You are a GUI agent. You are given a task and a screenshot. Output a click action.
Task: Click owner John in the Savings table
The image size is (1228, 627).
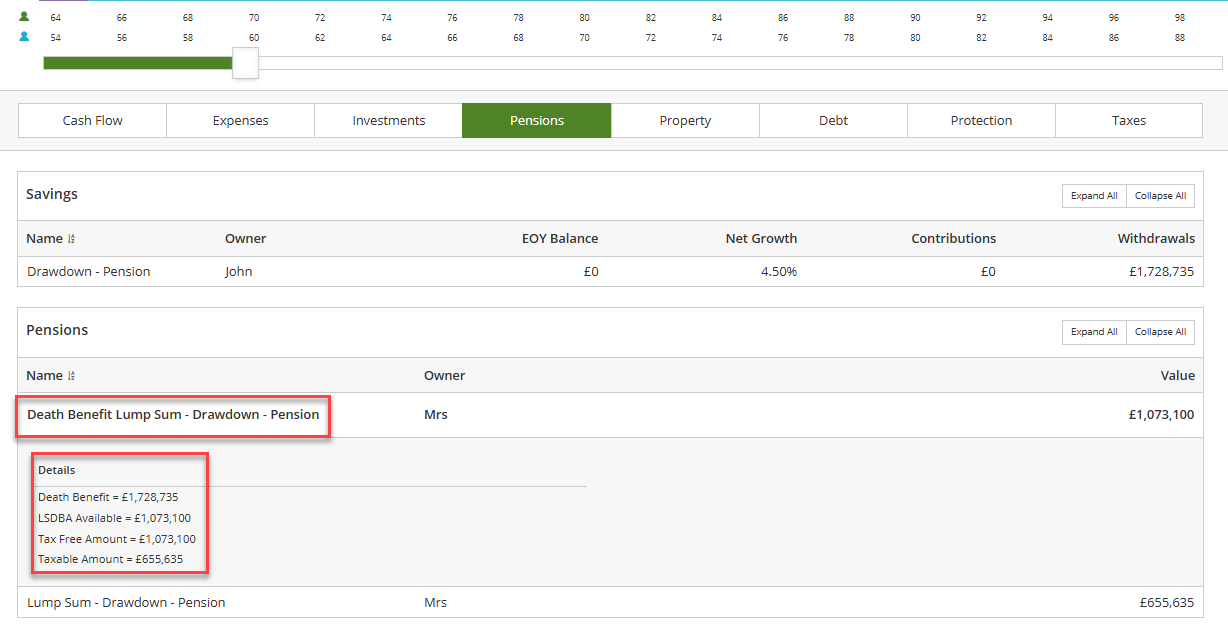pos(238,272)
